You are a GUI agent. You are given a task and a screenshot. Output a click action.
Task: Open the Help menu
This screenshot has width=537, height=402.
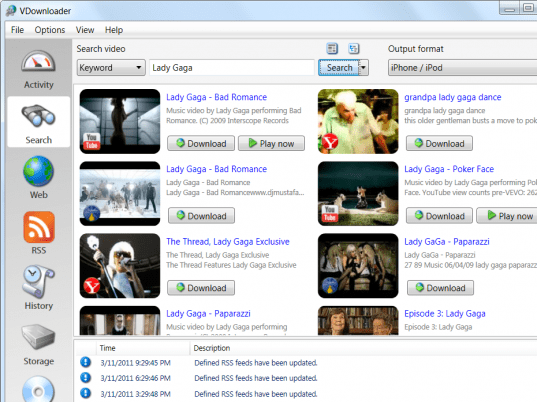[x=114, y=30]
